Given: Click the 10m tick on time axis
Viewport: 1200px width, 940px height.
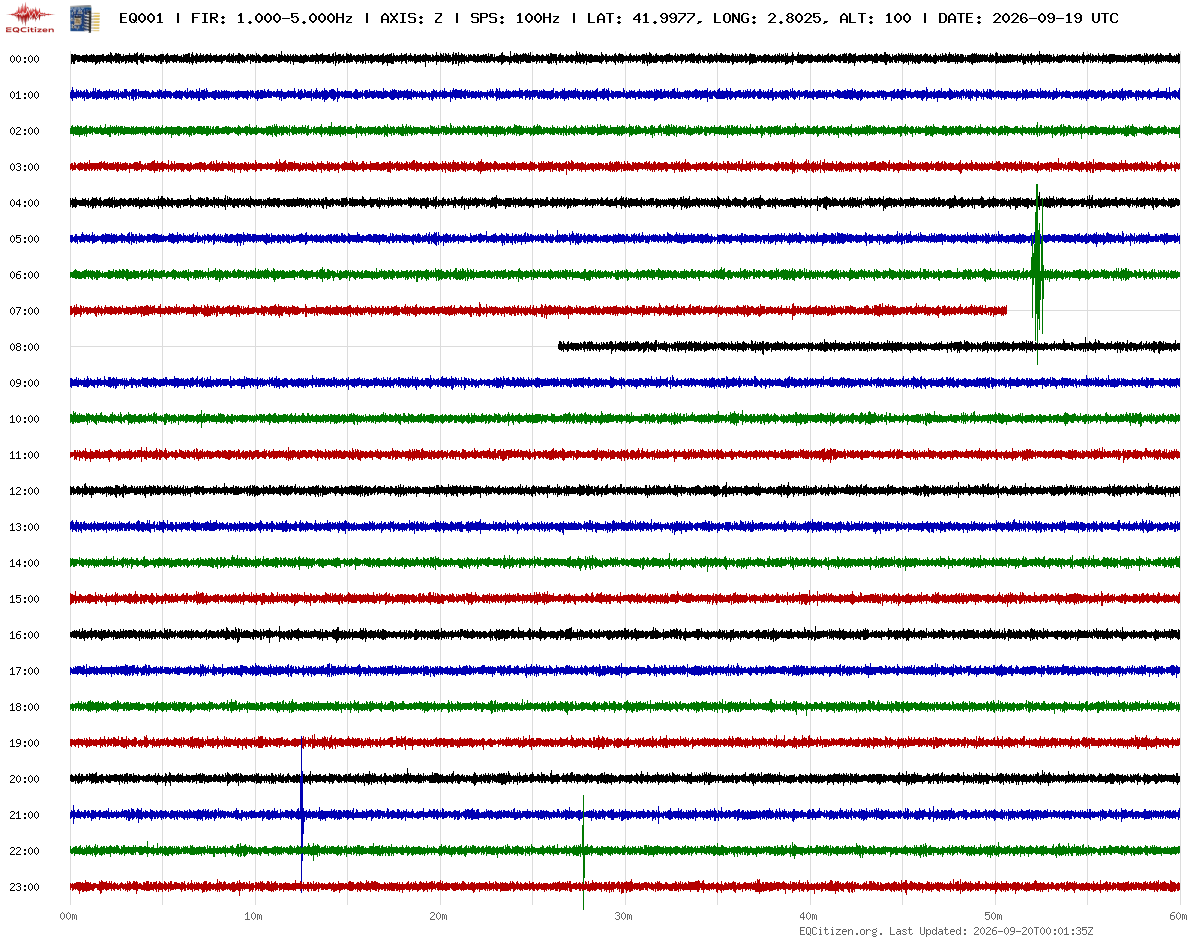Looking at the screenshot, I should coord(253,916).
